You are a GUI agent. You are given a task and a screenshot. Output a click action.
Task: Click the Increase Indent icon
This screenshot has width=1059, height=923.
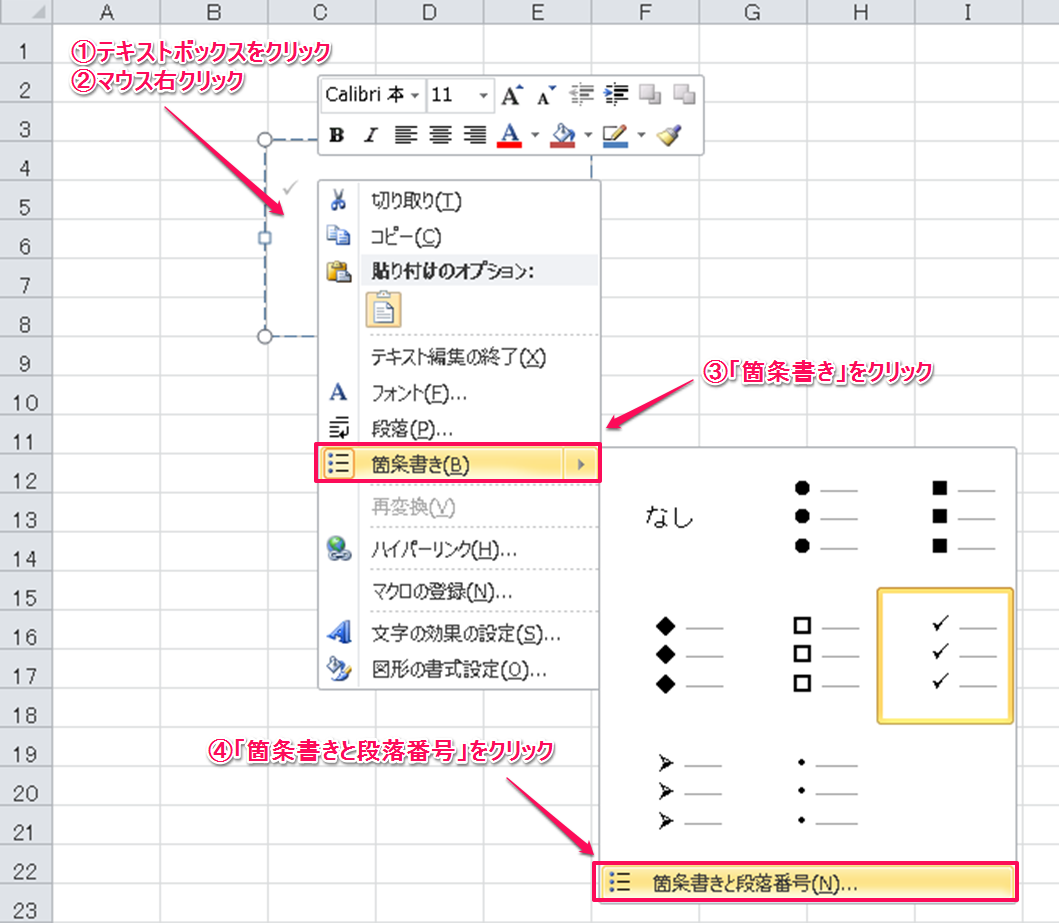click(x=616, y=95)
